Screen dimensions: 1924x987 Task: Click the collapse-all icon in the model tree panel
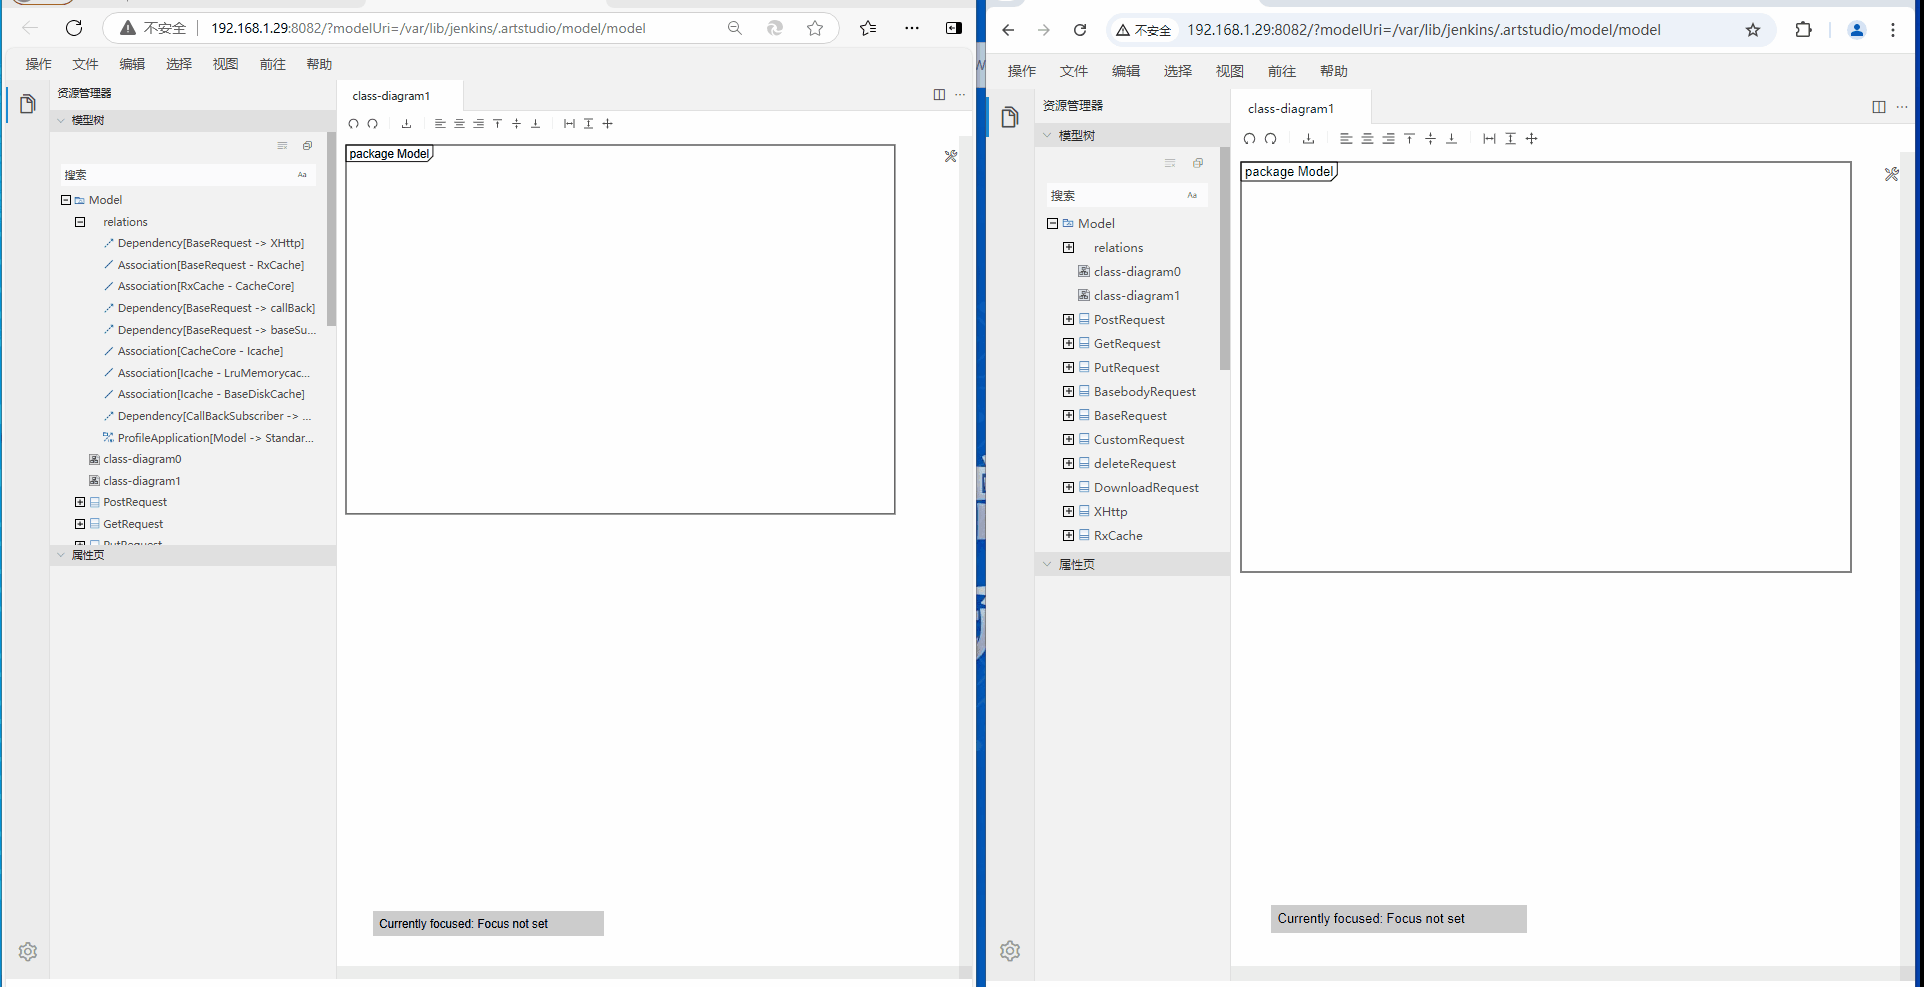tap(282, 146)
